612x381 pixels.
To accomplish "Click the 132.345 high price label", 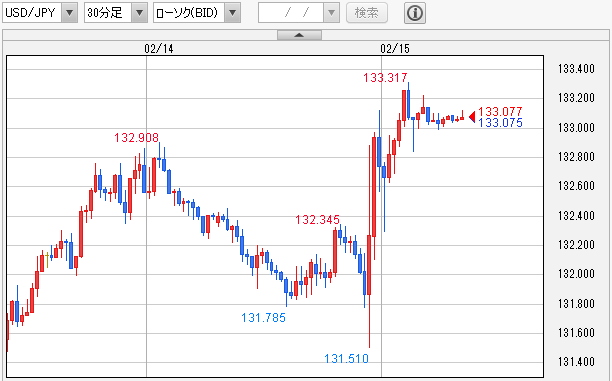I will [x=317, y=220].
